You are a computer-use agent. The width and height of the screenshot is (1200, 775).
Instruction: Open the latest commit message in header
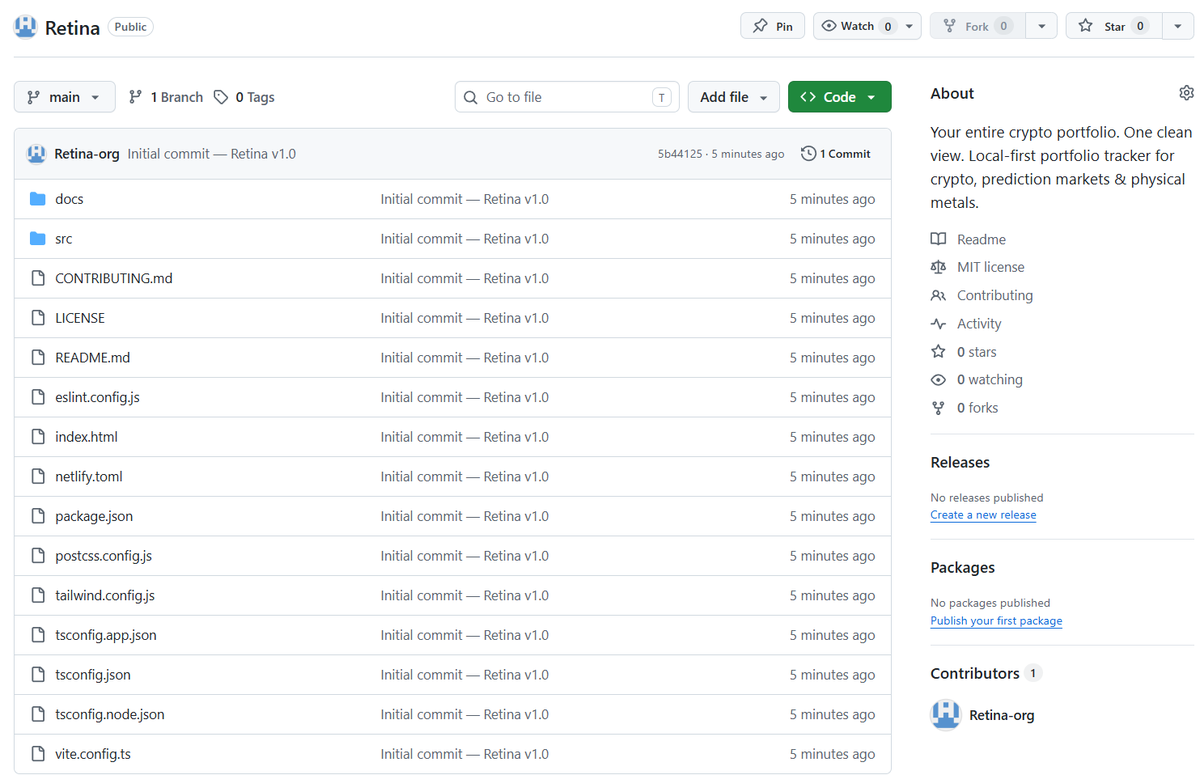(212, 154)
